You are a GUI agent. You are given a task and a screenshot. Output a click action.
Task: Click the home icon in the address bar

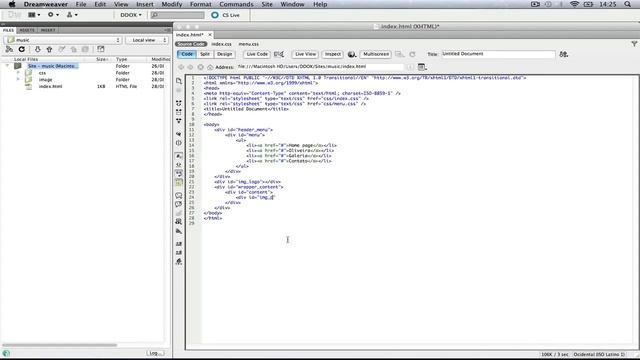click(210, 67)
